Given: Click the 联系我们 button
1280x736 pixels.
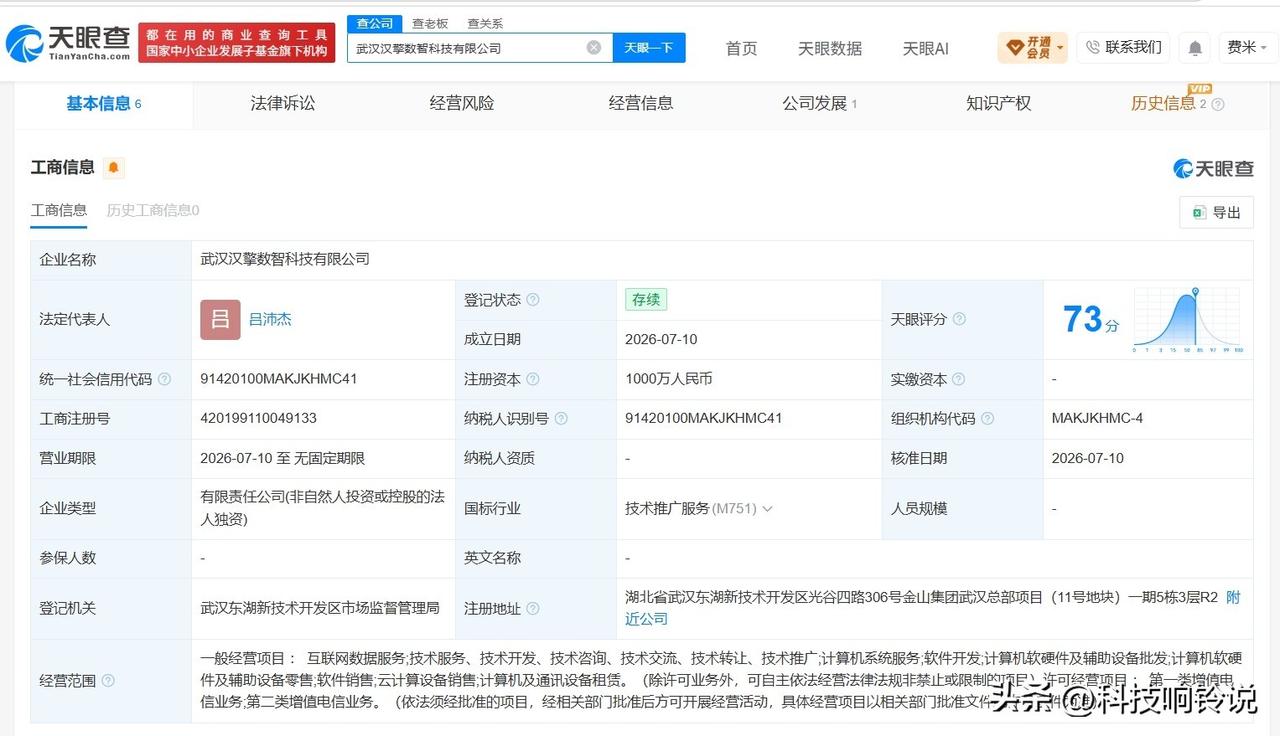Looking at the screenshot, I should [1123, 47].
